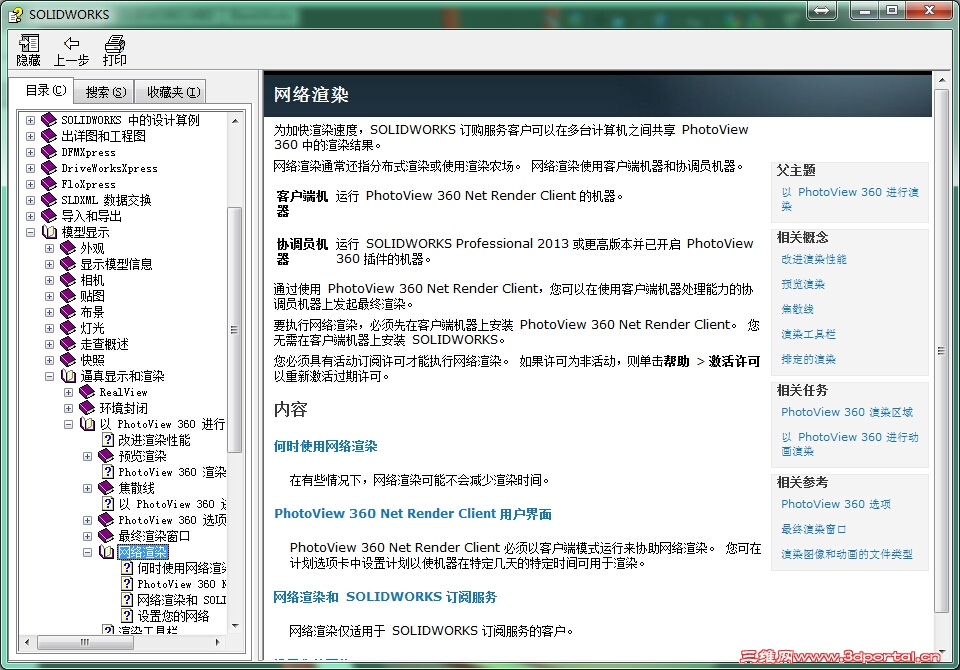
Task: Click the tree pane horizontal scrollbar thumb
Action: click(84, 642)
